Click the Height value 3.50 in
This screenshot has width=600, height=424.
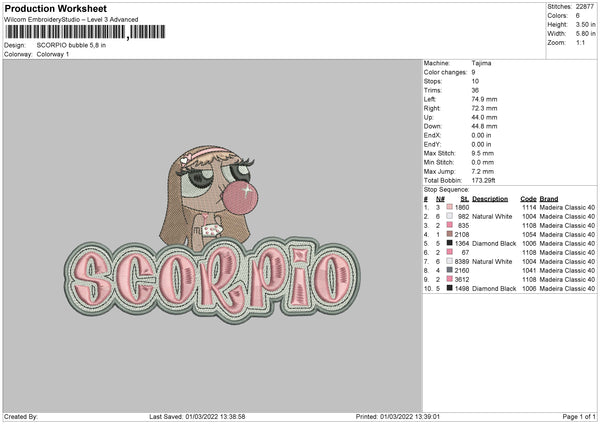point(585,24)
